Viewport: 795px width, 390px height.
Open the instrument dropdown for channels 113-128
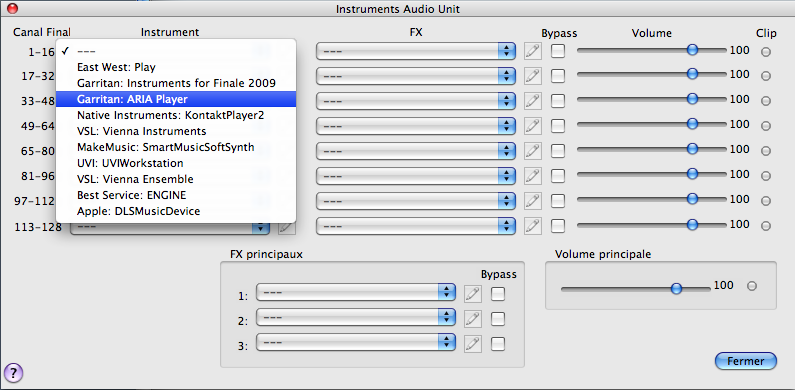pyautogui.click(x=170, y=227)
